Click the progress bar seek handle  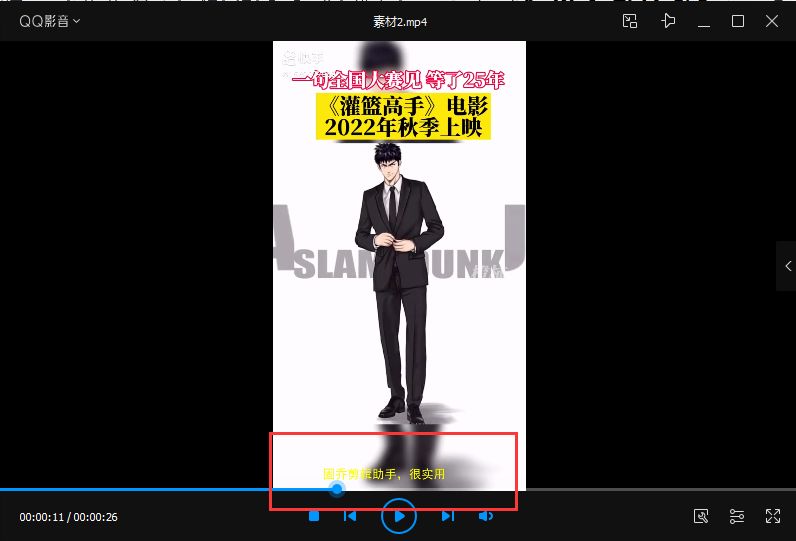click(x=337, y=489)
